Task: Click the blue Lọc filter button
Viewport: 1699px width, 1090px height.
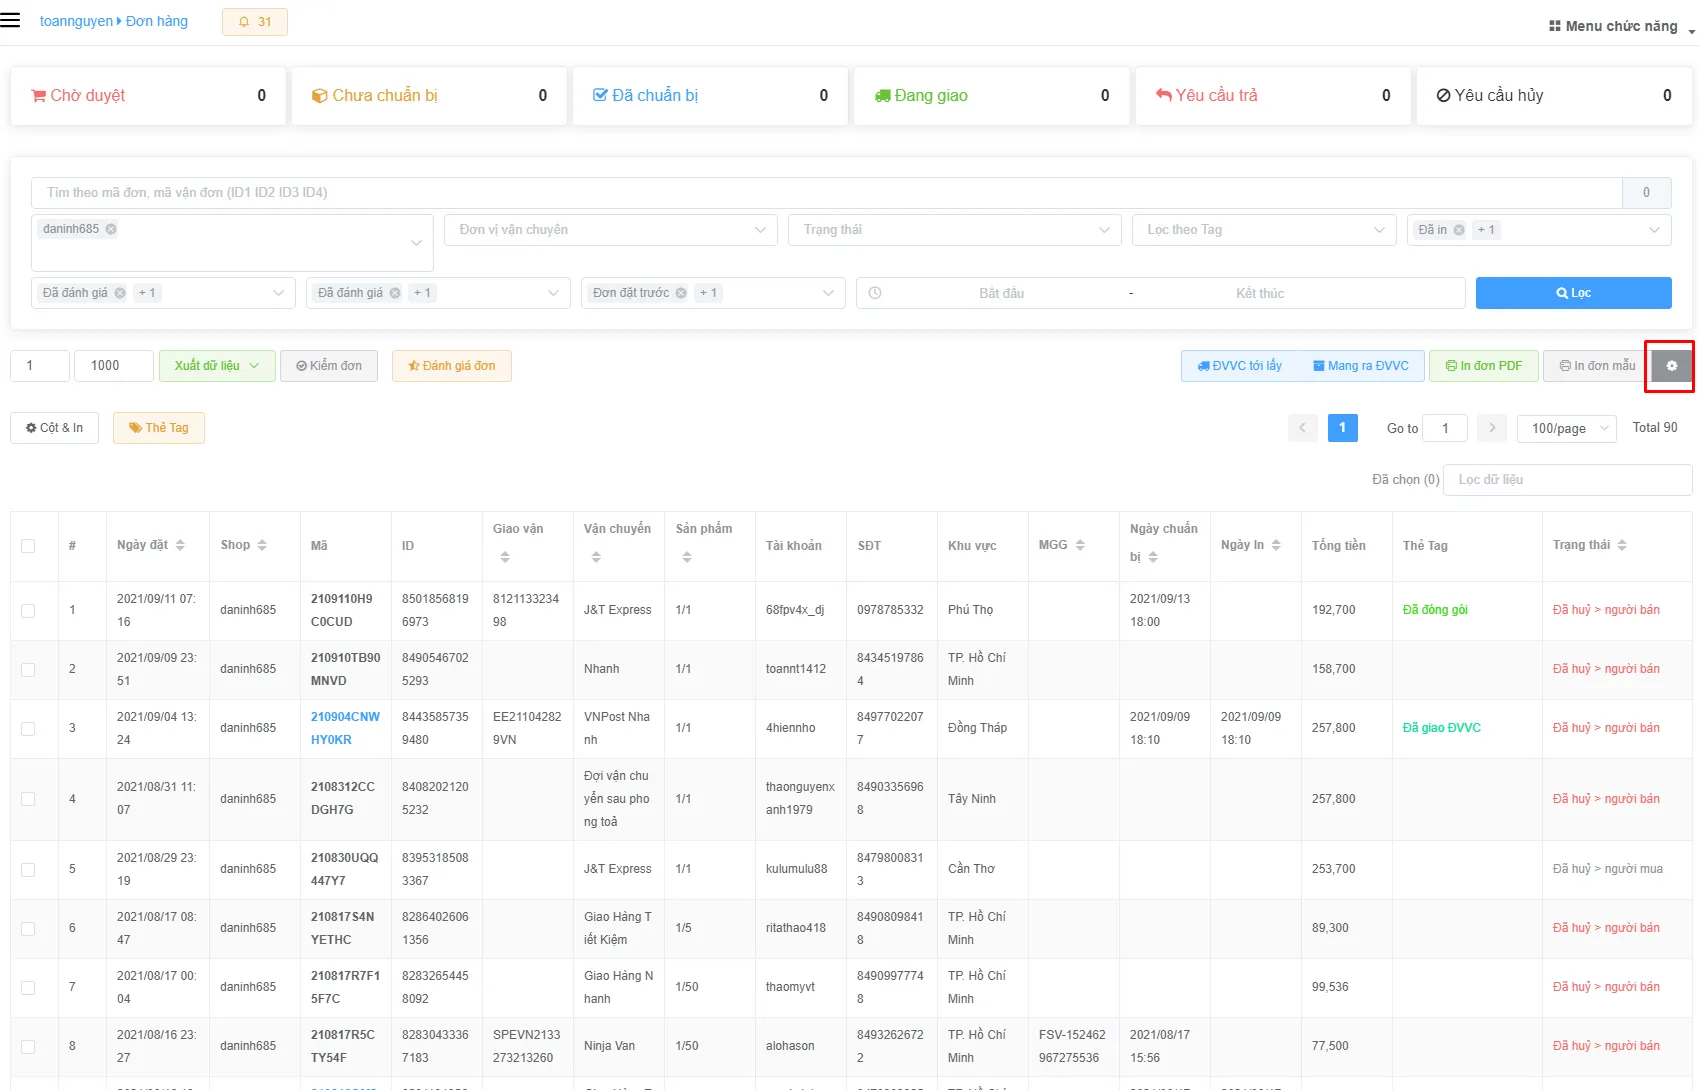Action: pyautogui.click(x=1573, y=293)
